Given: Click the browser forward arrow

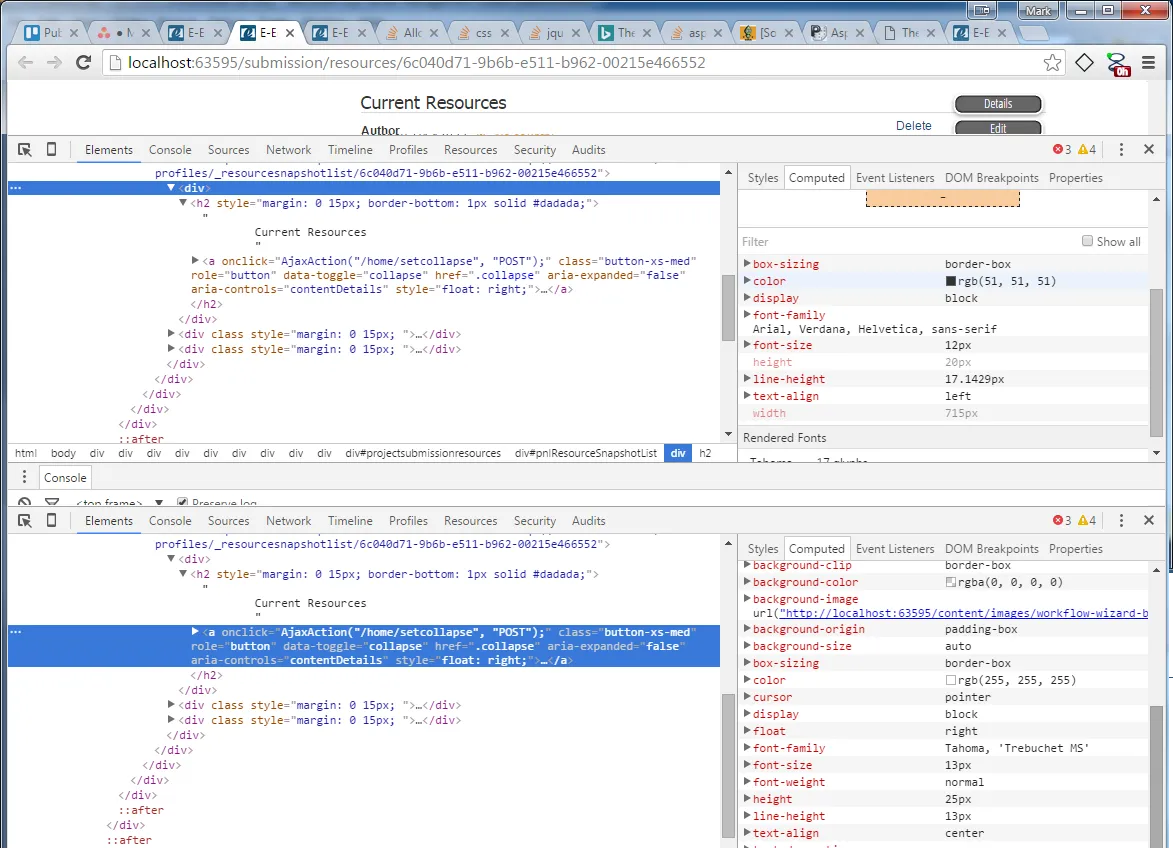Looking at the screenshot, I should click(x=54, y=63).
